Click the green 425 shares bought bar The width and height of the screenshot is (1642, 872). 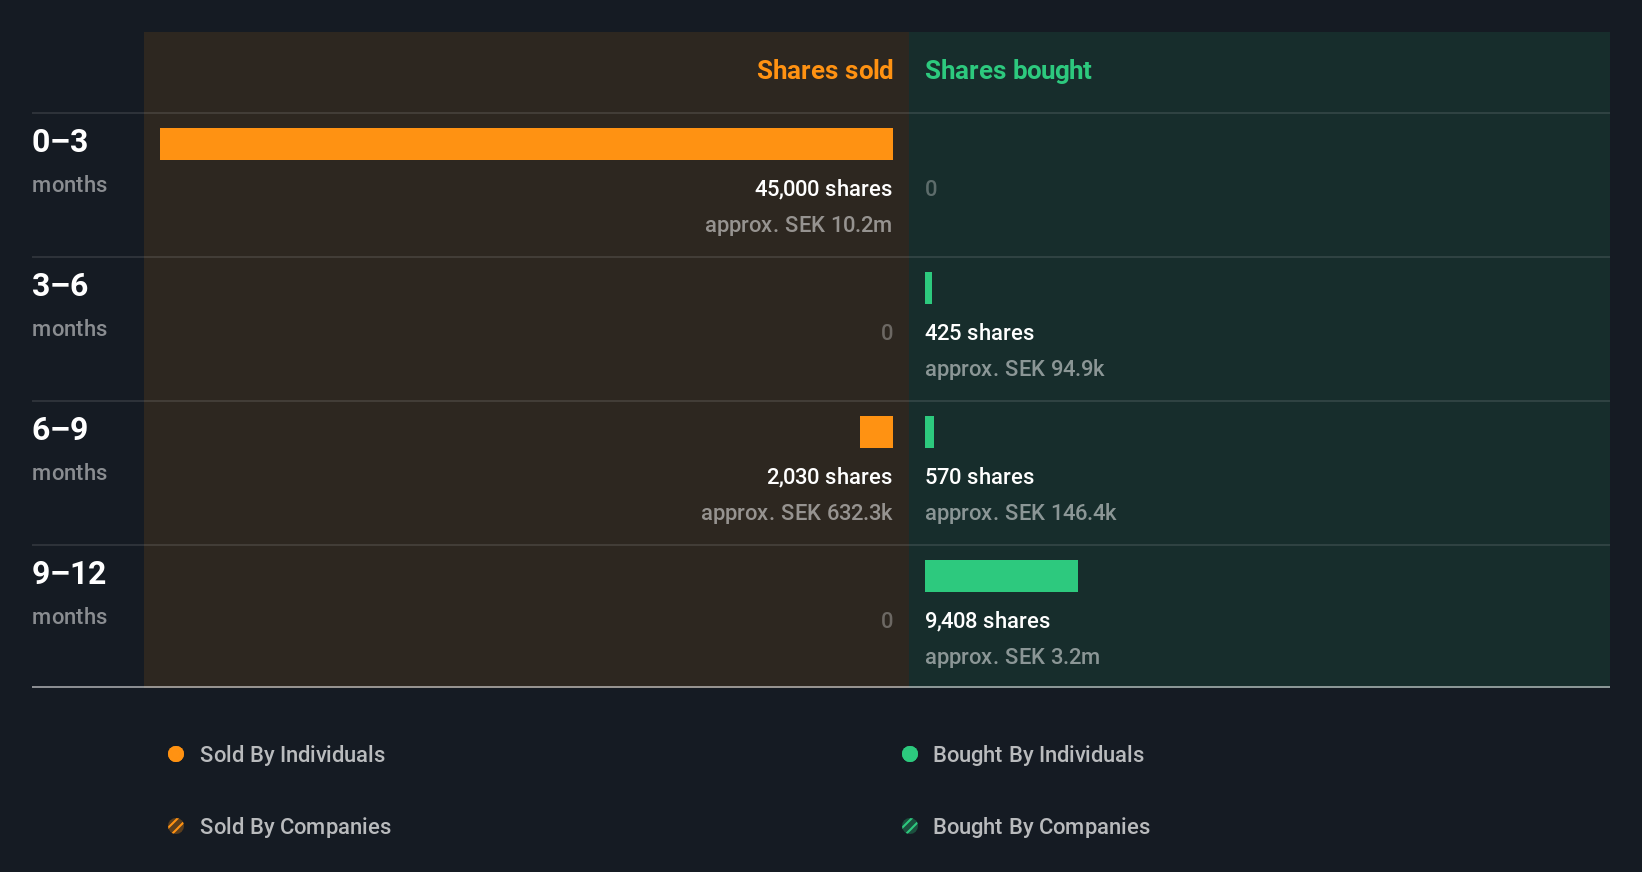(929, 288)
